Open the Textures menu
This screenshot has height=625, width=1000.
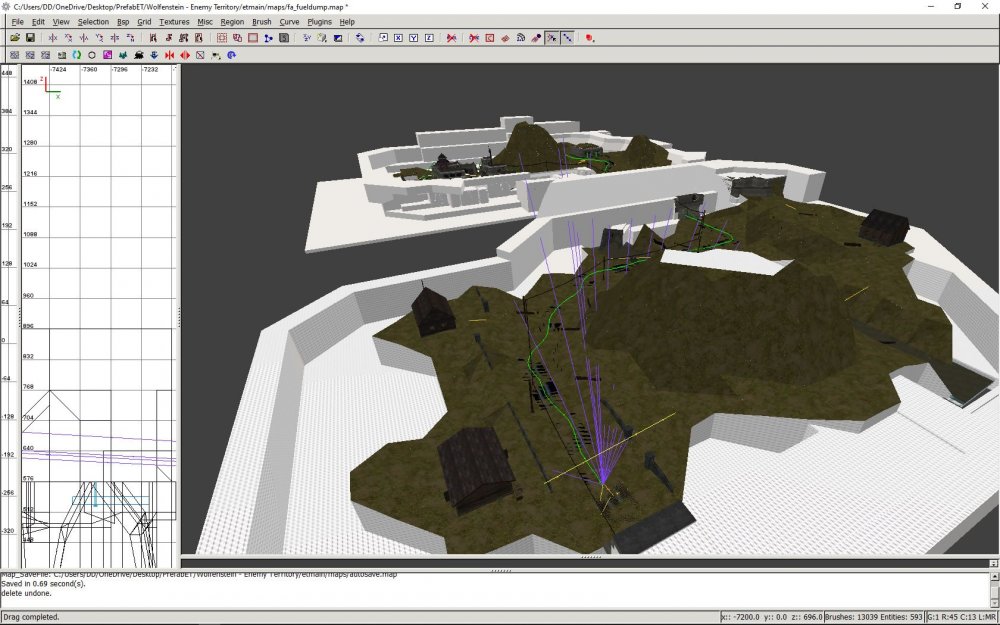(x=174, y=22)
